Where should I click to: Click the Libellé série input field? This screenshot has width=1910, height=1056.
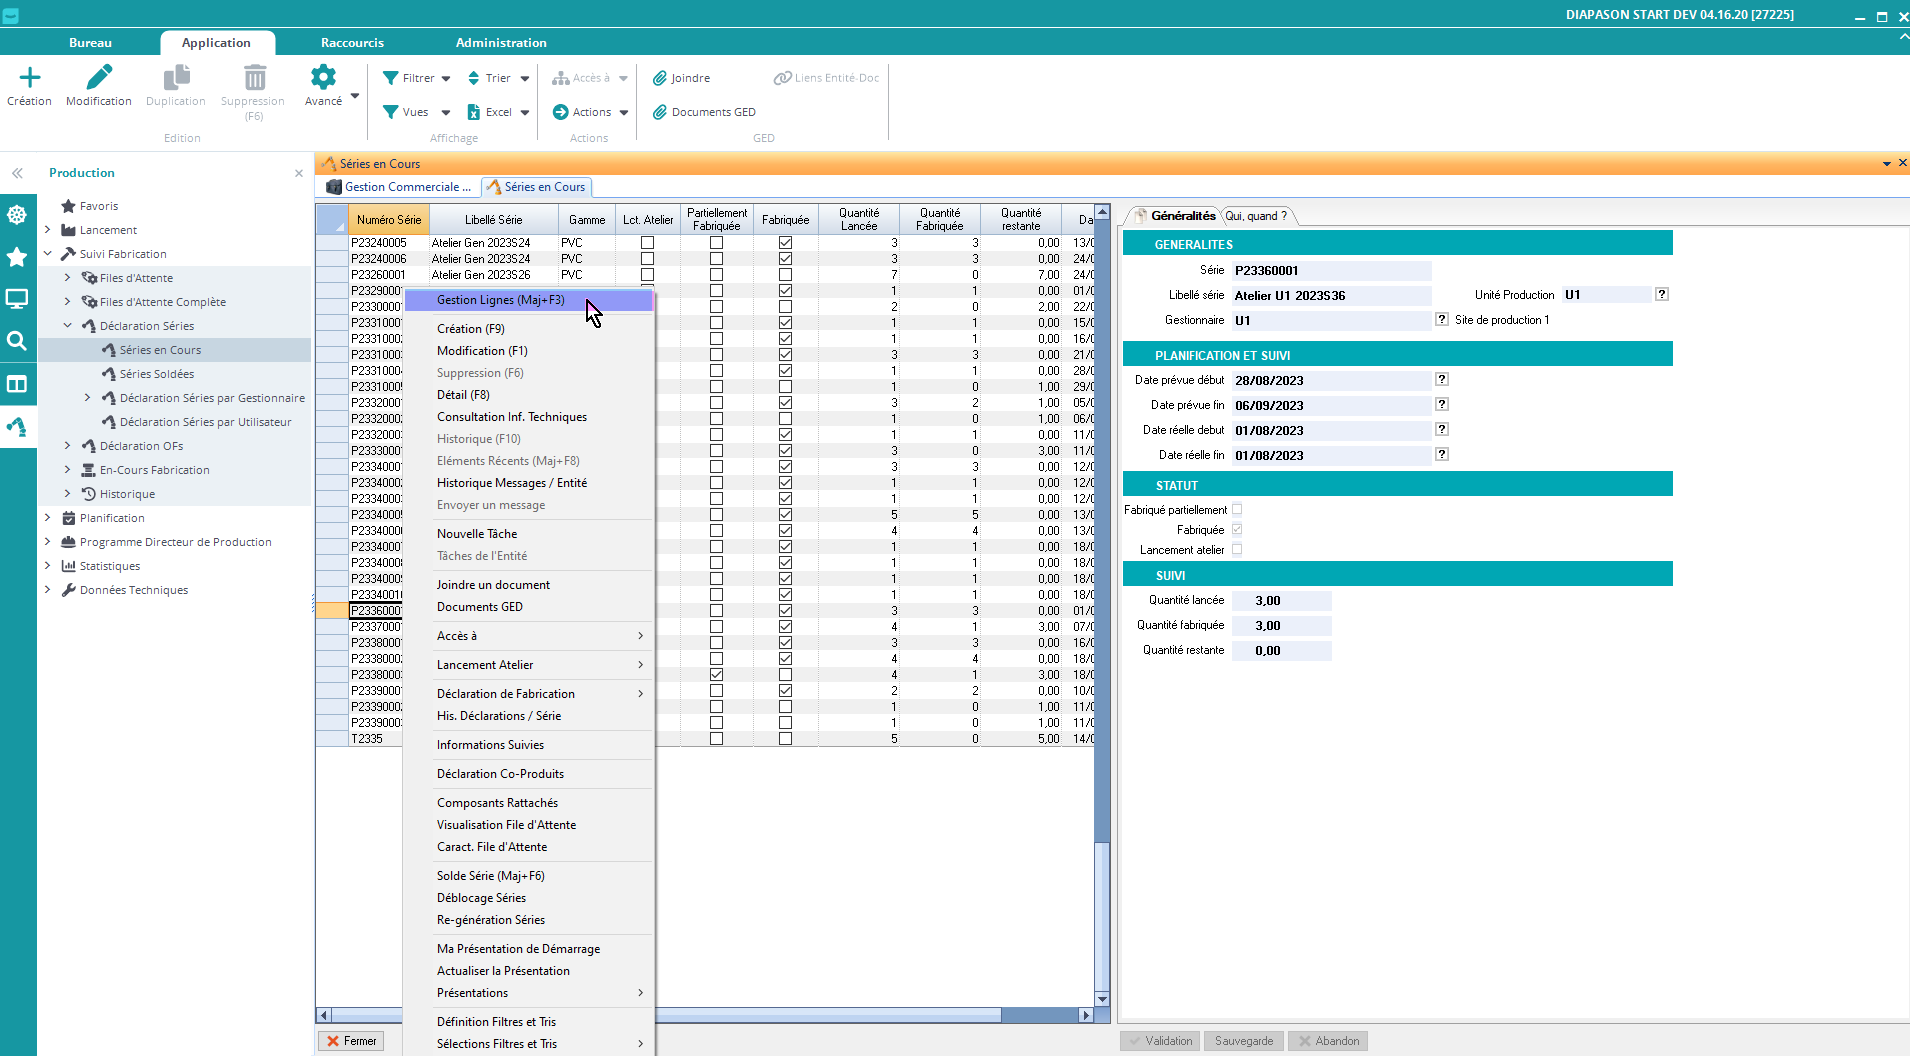point(1330,296)
